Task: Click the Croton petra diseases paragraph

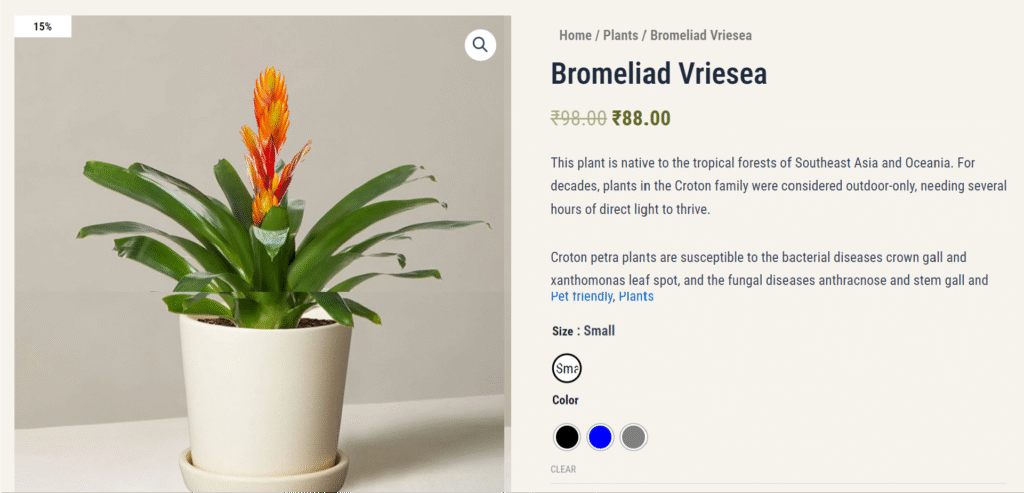Action: [769, 268]
